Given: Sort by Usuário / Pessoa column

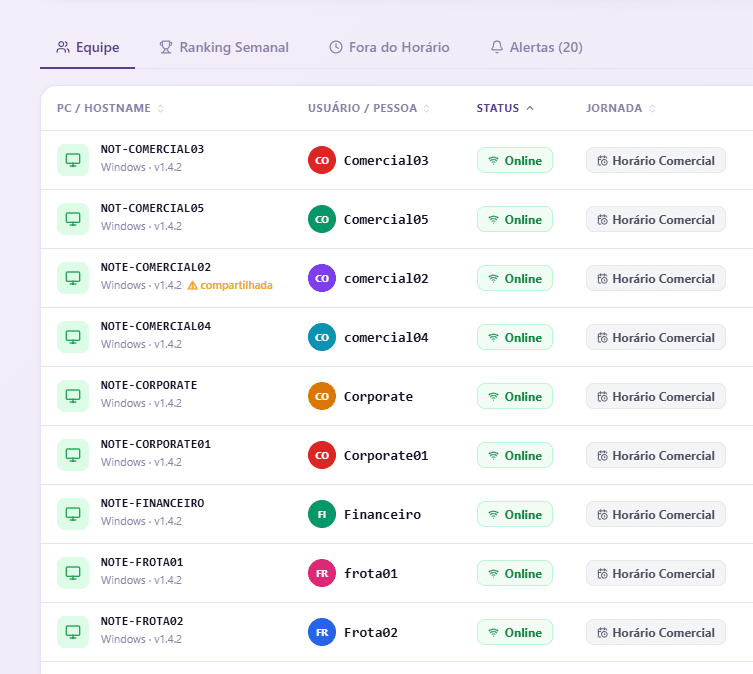Looking at the screenshot, I should coord(368,108).
